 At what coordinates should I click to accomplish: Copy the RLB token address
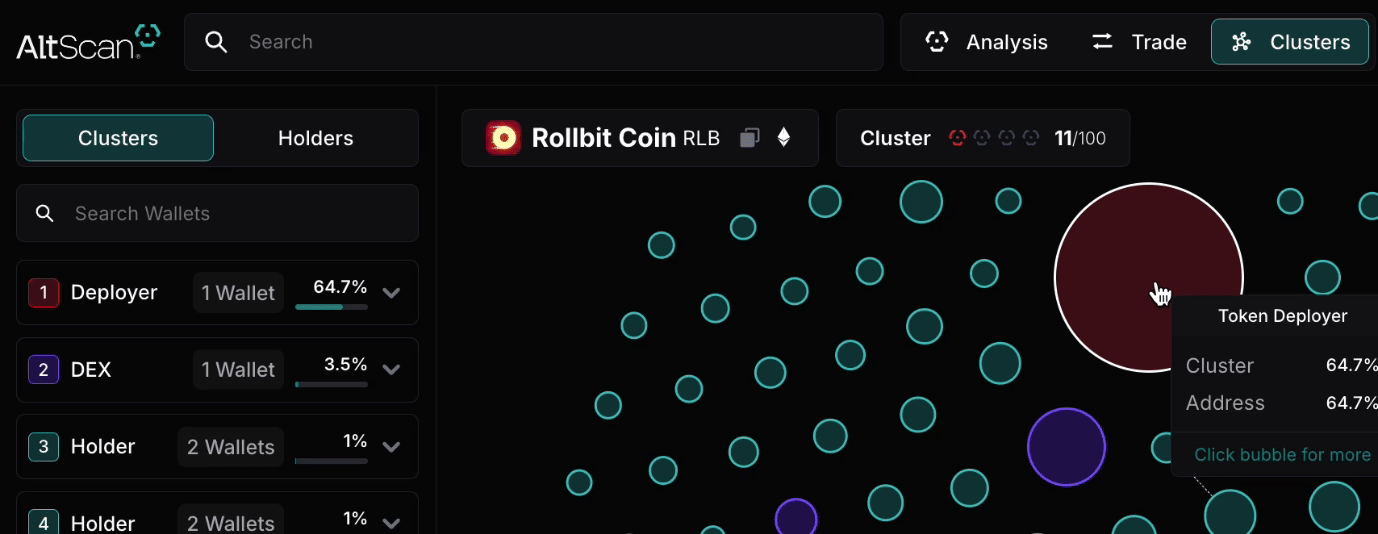[750, 138]
